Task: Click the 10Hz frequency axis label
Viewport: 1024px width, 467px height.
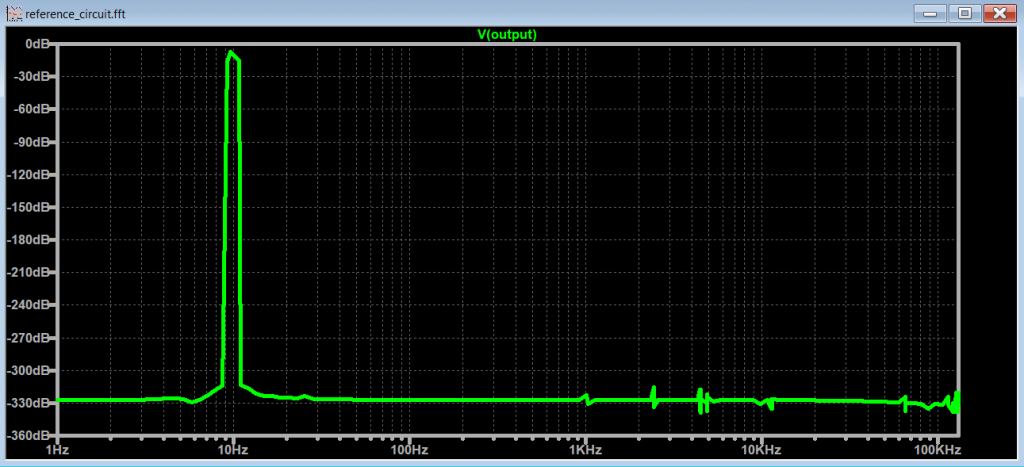Action: coord(233,450)
